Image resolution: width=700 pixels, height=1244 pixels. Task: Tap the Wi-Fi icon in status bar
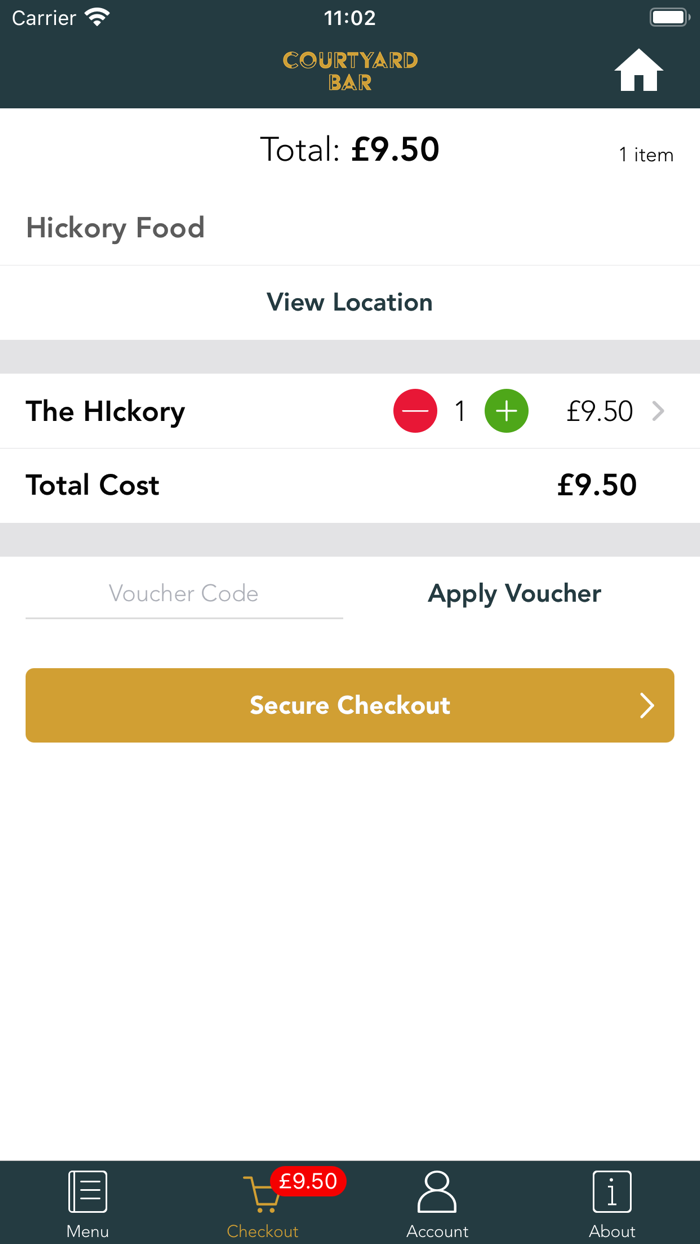96,16
